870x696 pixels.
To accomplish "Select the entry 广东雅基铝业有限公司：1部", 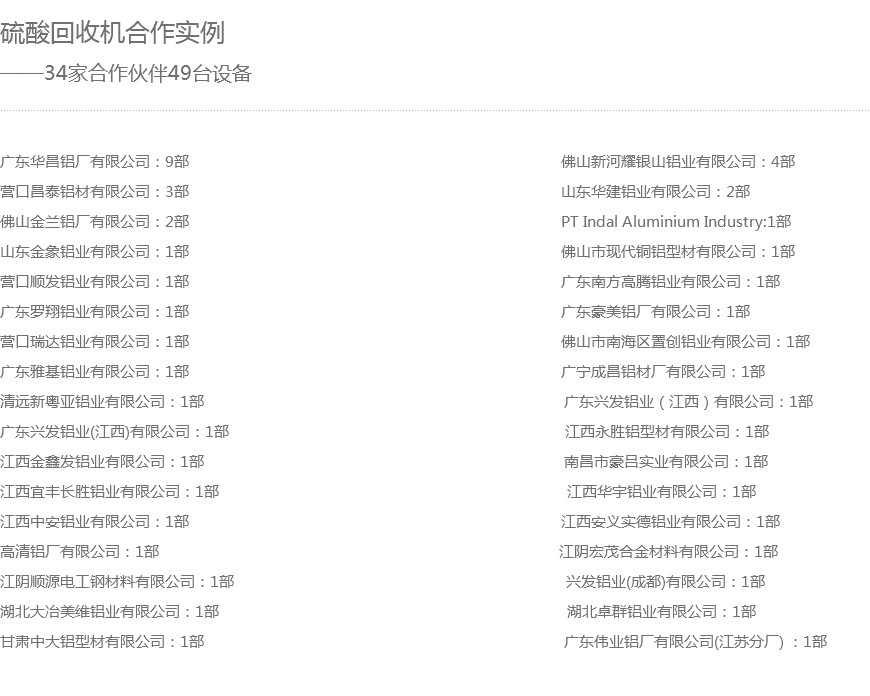I will coord(95,371).
